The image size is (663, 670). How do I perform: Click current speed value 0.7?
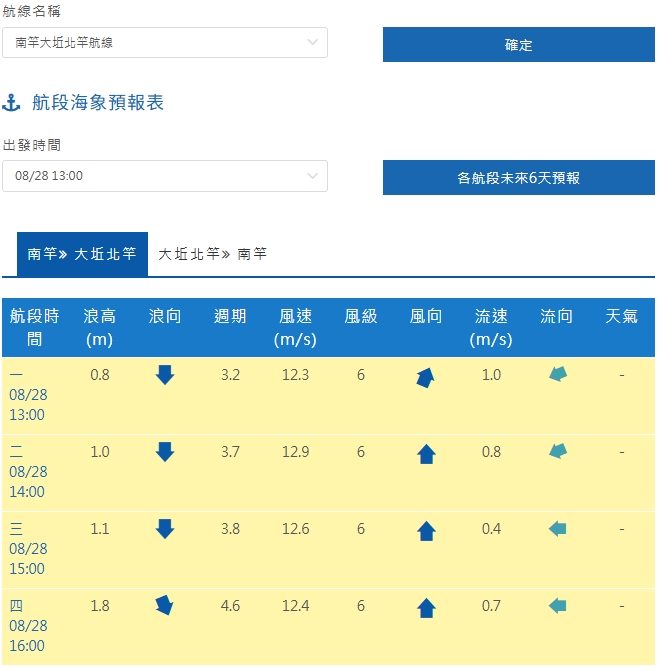pos(491,605)
